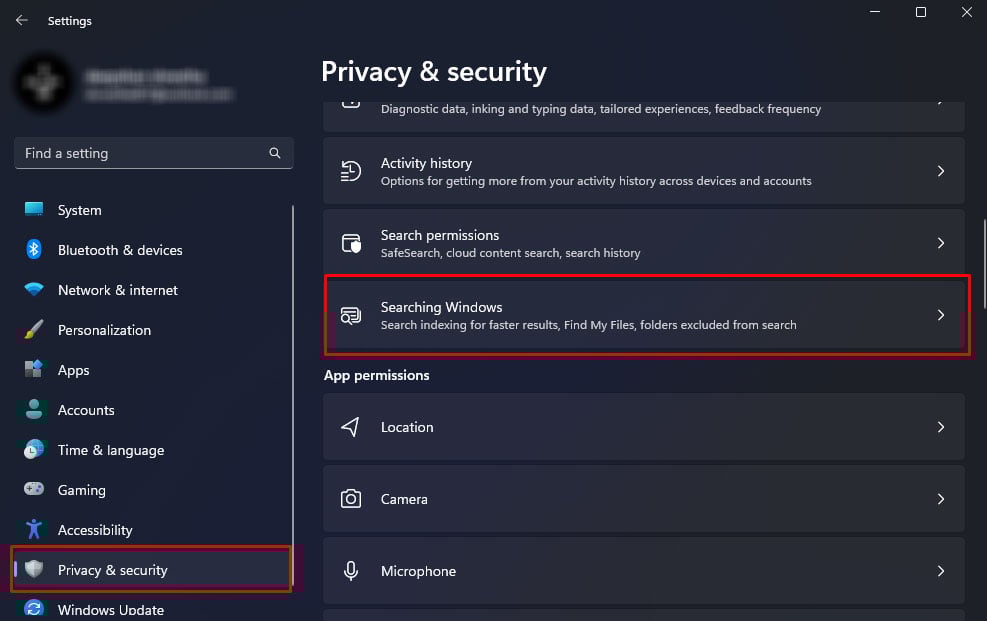
Task: Select Time & language in sidebar
Action: pos(110,450)
